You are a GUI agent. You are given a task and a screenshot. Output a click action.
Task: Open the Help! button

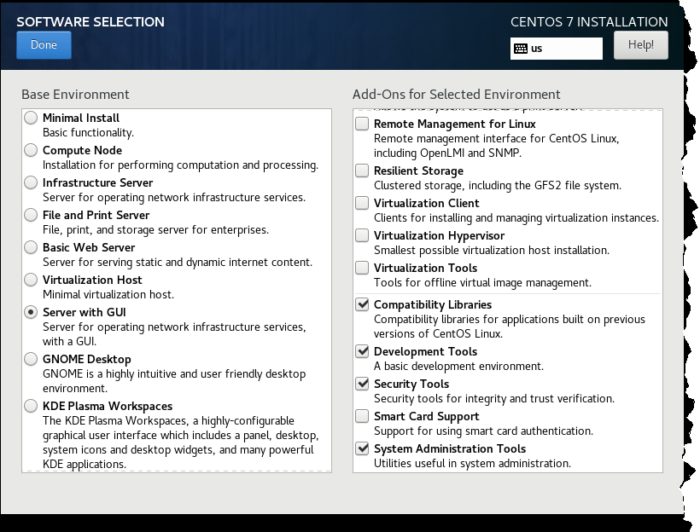click(641, 45)
